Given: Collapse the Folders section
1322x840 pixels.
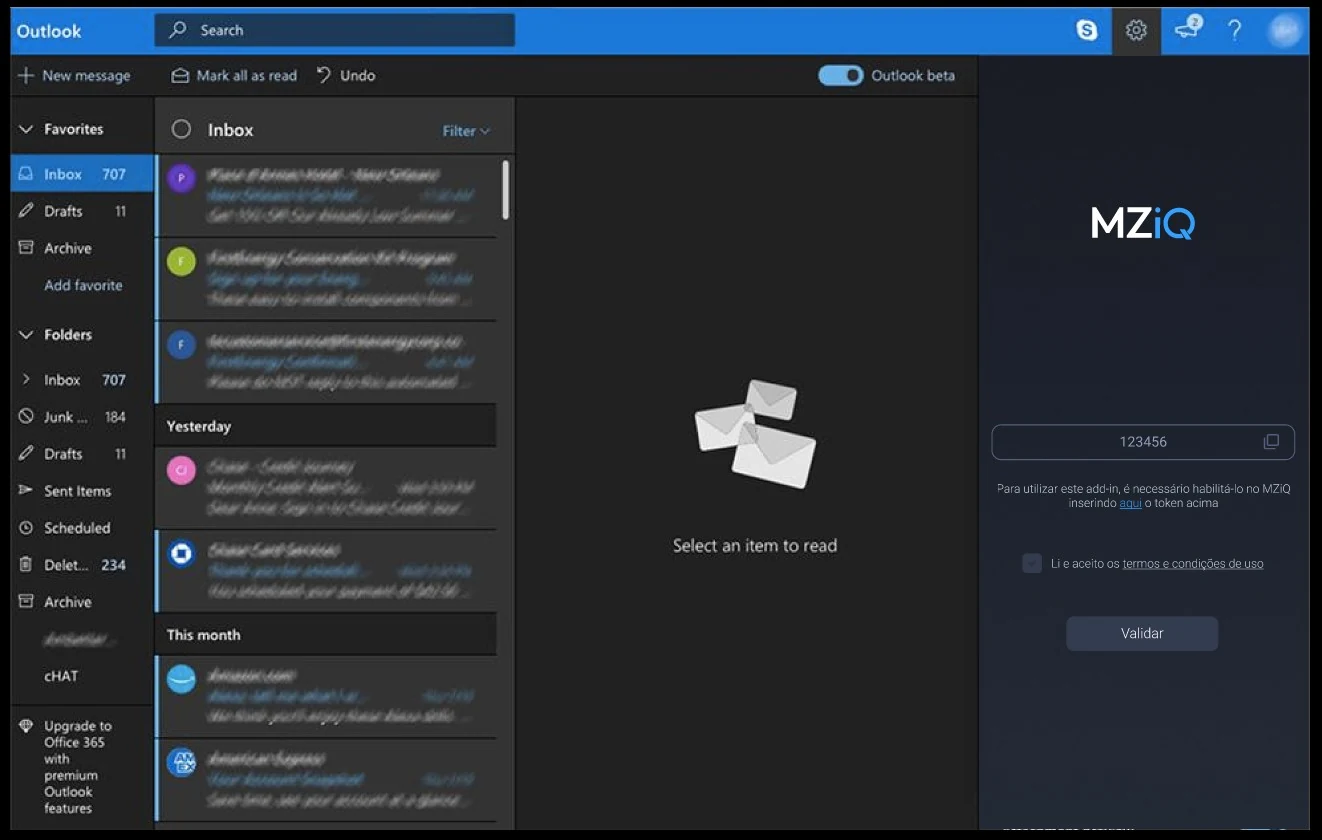Looking at the screenshot, I should coord(26,335).
